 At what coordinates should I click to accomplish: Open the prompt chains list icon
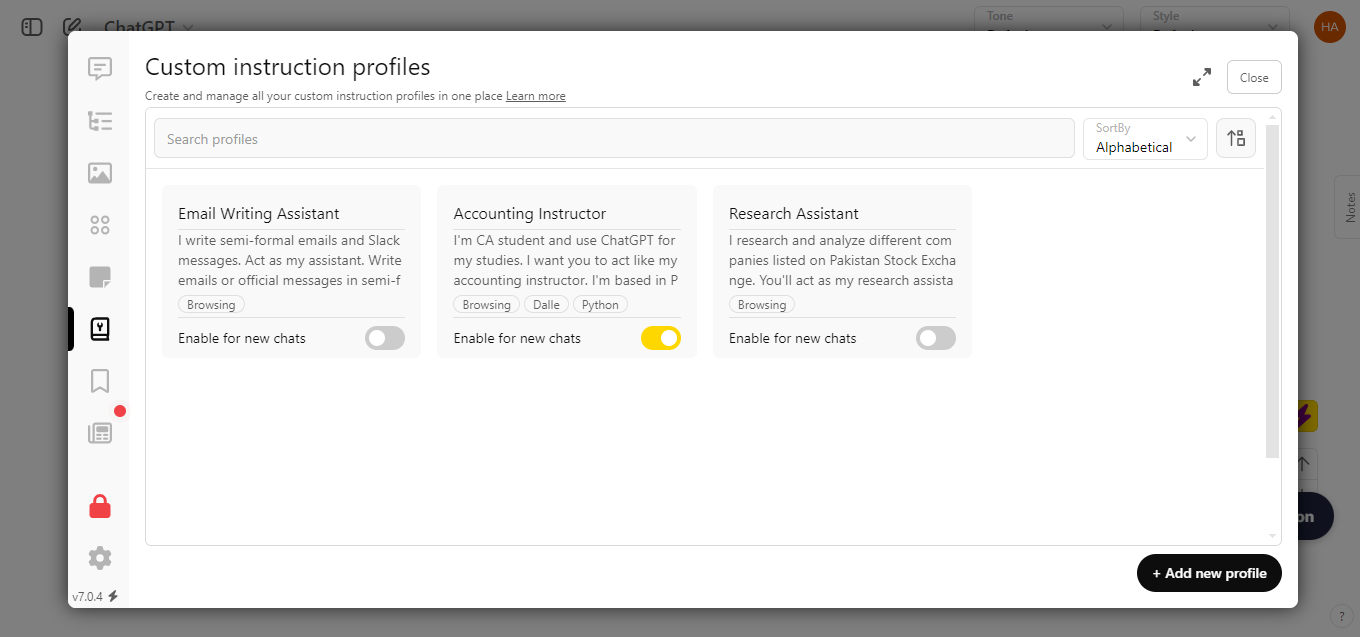100,121
